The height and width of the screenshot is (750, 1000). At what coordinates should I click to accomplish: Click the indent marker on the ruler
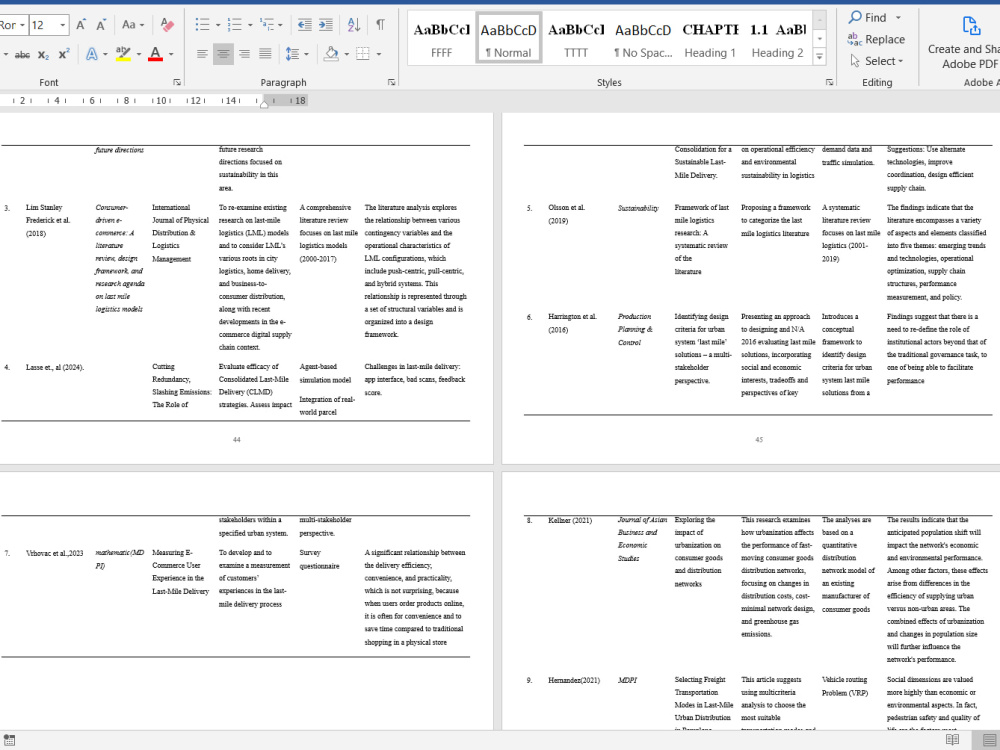(x=264, y=103)
